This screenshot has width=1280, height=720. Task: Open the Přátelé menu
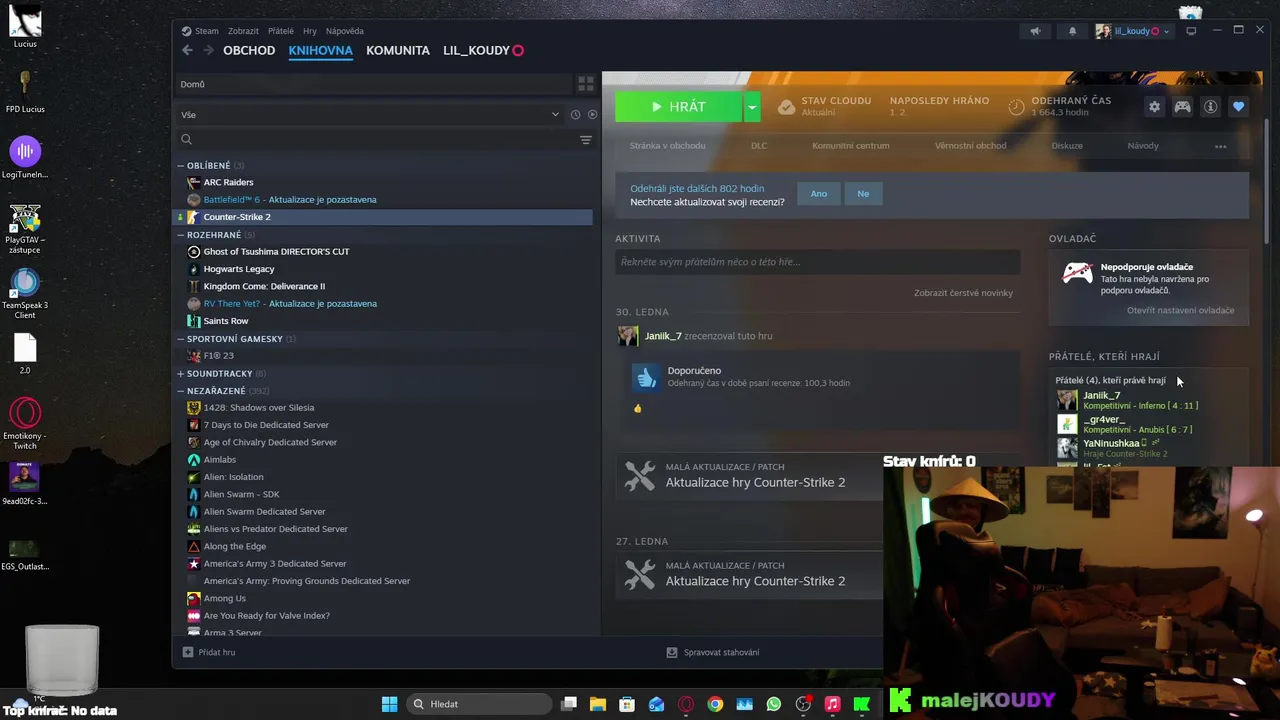click(x=281, y=31)
